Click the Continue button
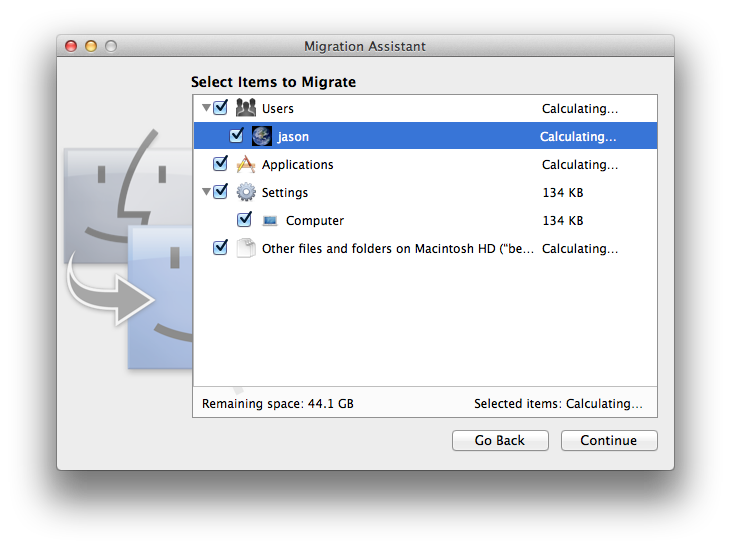 click(x=609, y=440)
